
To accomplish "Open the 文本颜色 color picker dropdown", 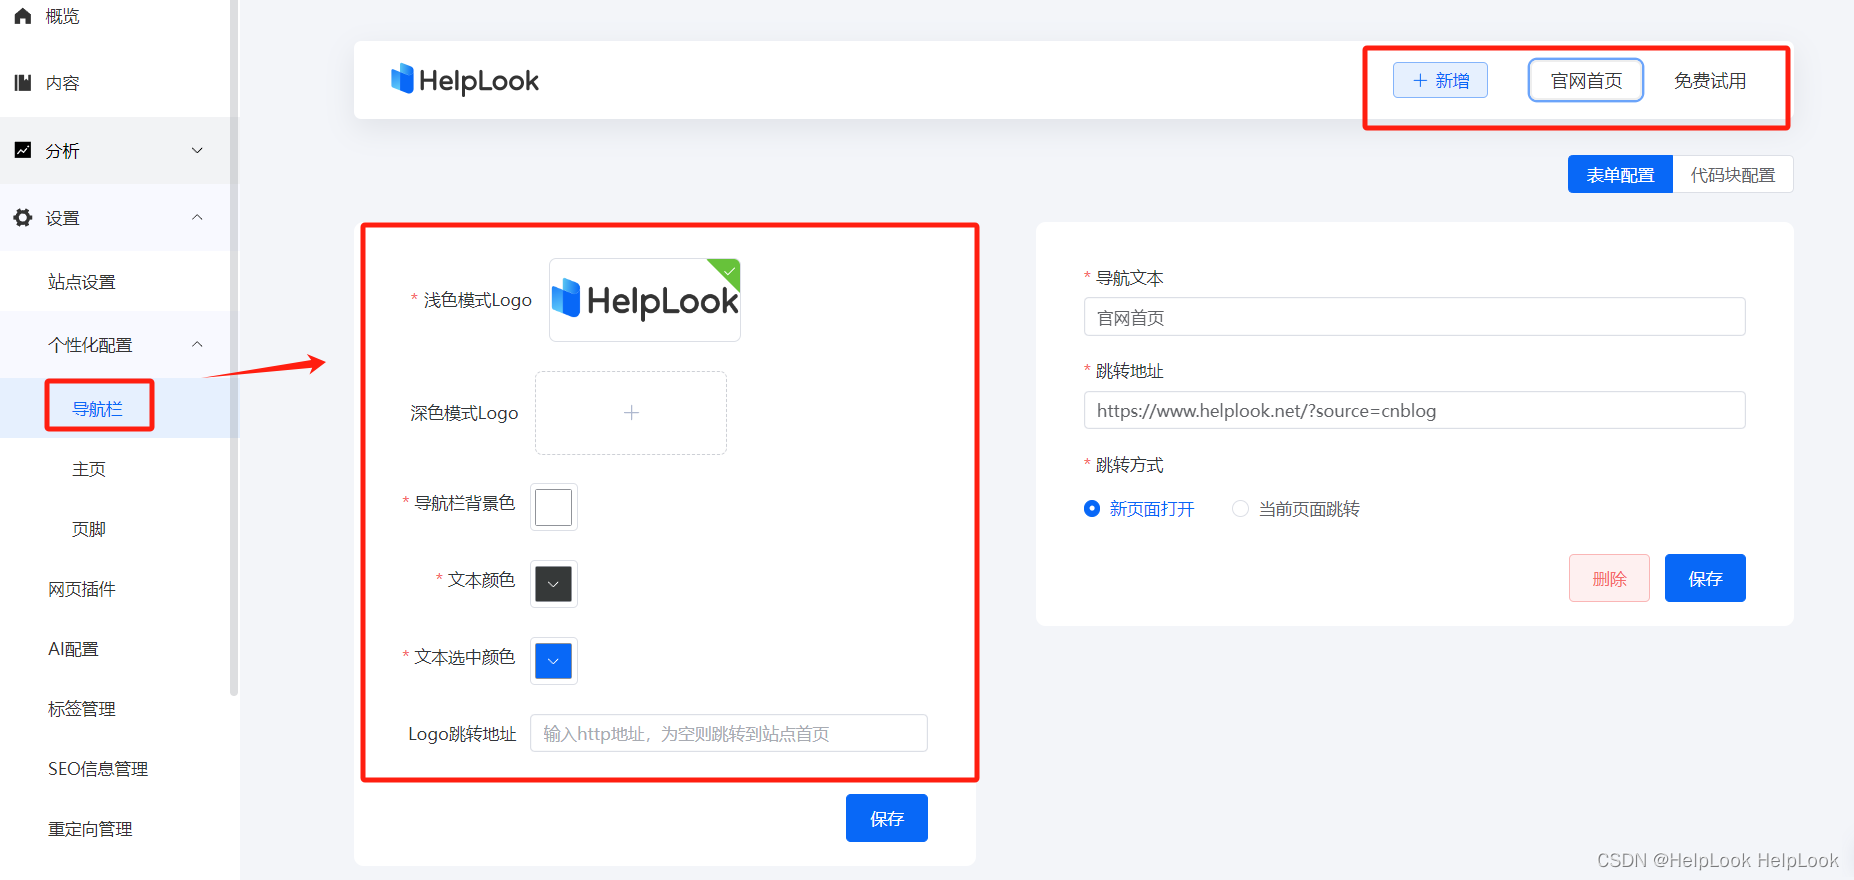I will [x=553, y=584].
